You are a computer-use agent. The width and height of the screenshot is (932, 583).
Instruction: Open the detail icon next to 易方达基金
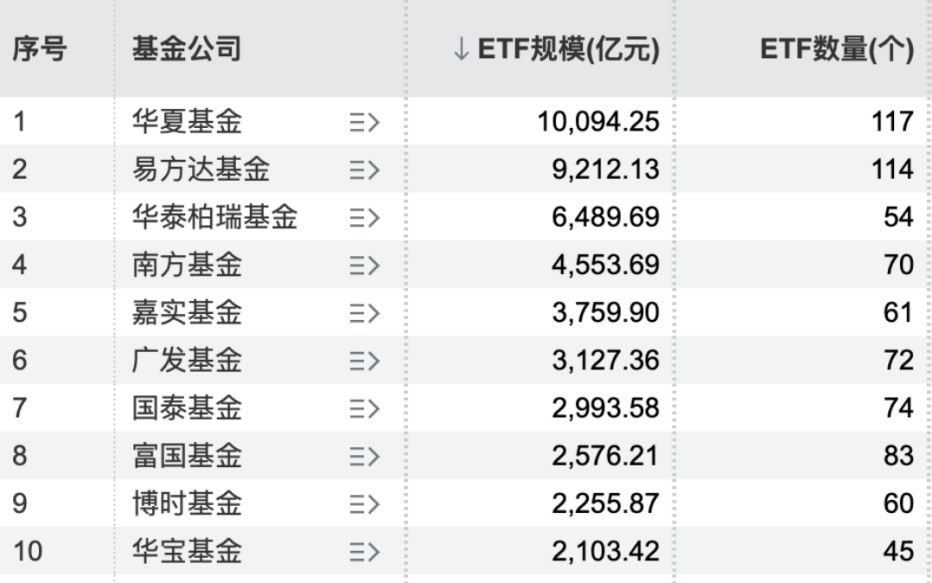[x=364, y=170]
